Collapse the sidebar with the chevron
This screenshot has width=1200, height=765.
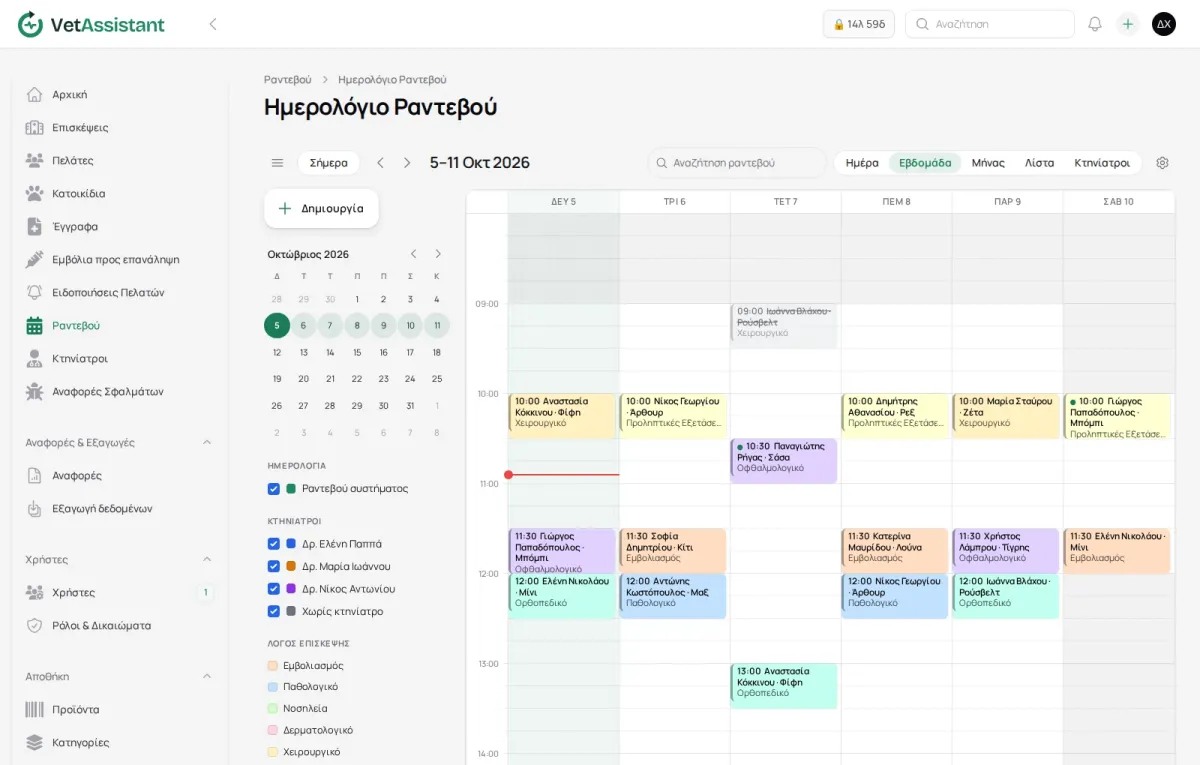coord(213,24)
